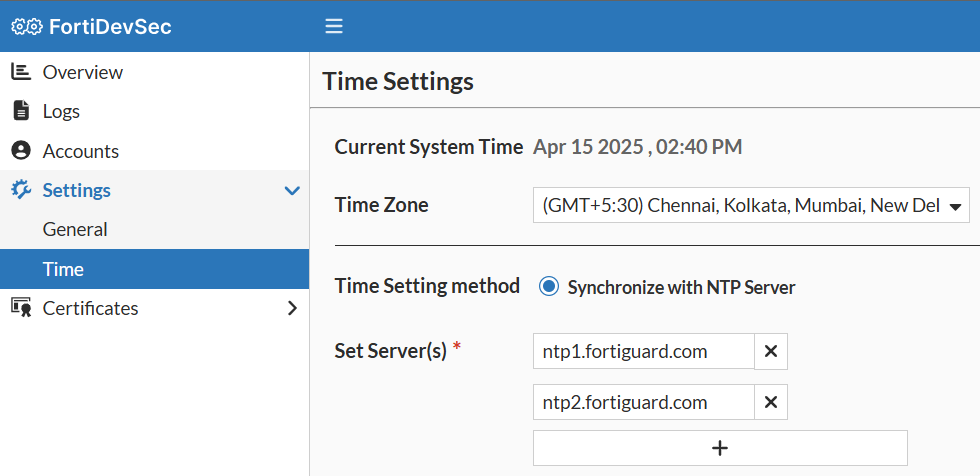Image resolution: width=980 pixels, height=476 pixels.
Task: Open Certificates in the sidebar
Action: pos(154,308)
